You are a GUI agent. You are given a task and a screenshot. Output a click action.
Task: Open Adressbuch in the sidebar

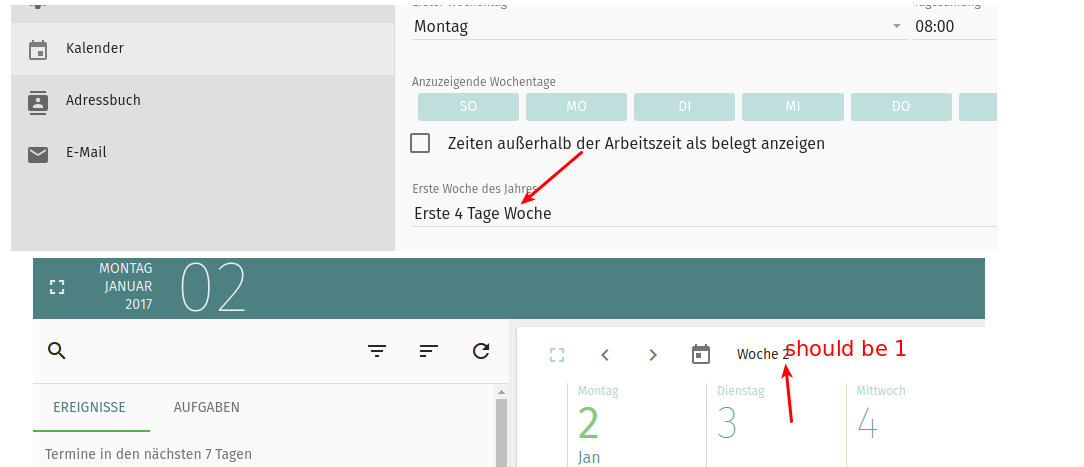[x=102, y=101]
